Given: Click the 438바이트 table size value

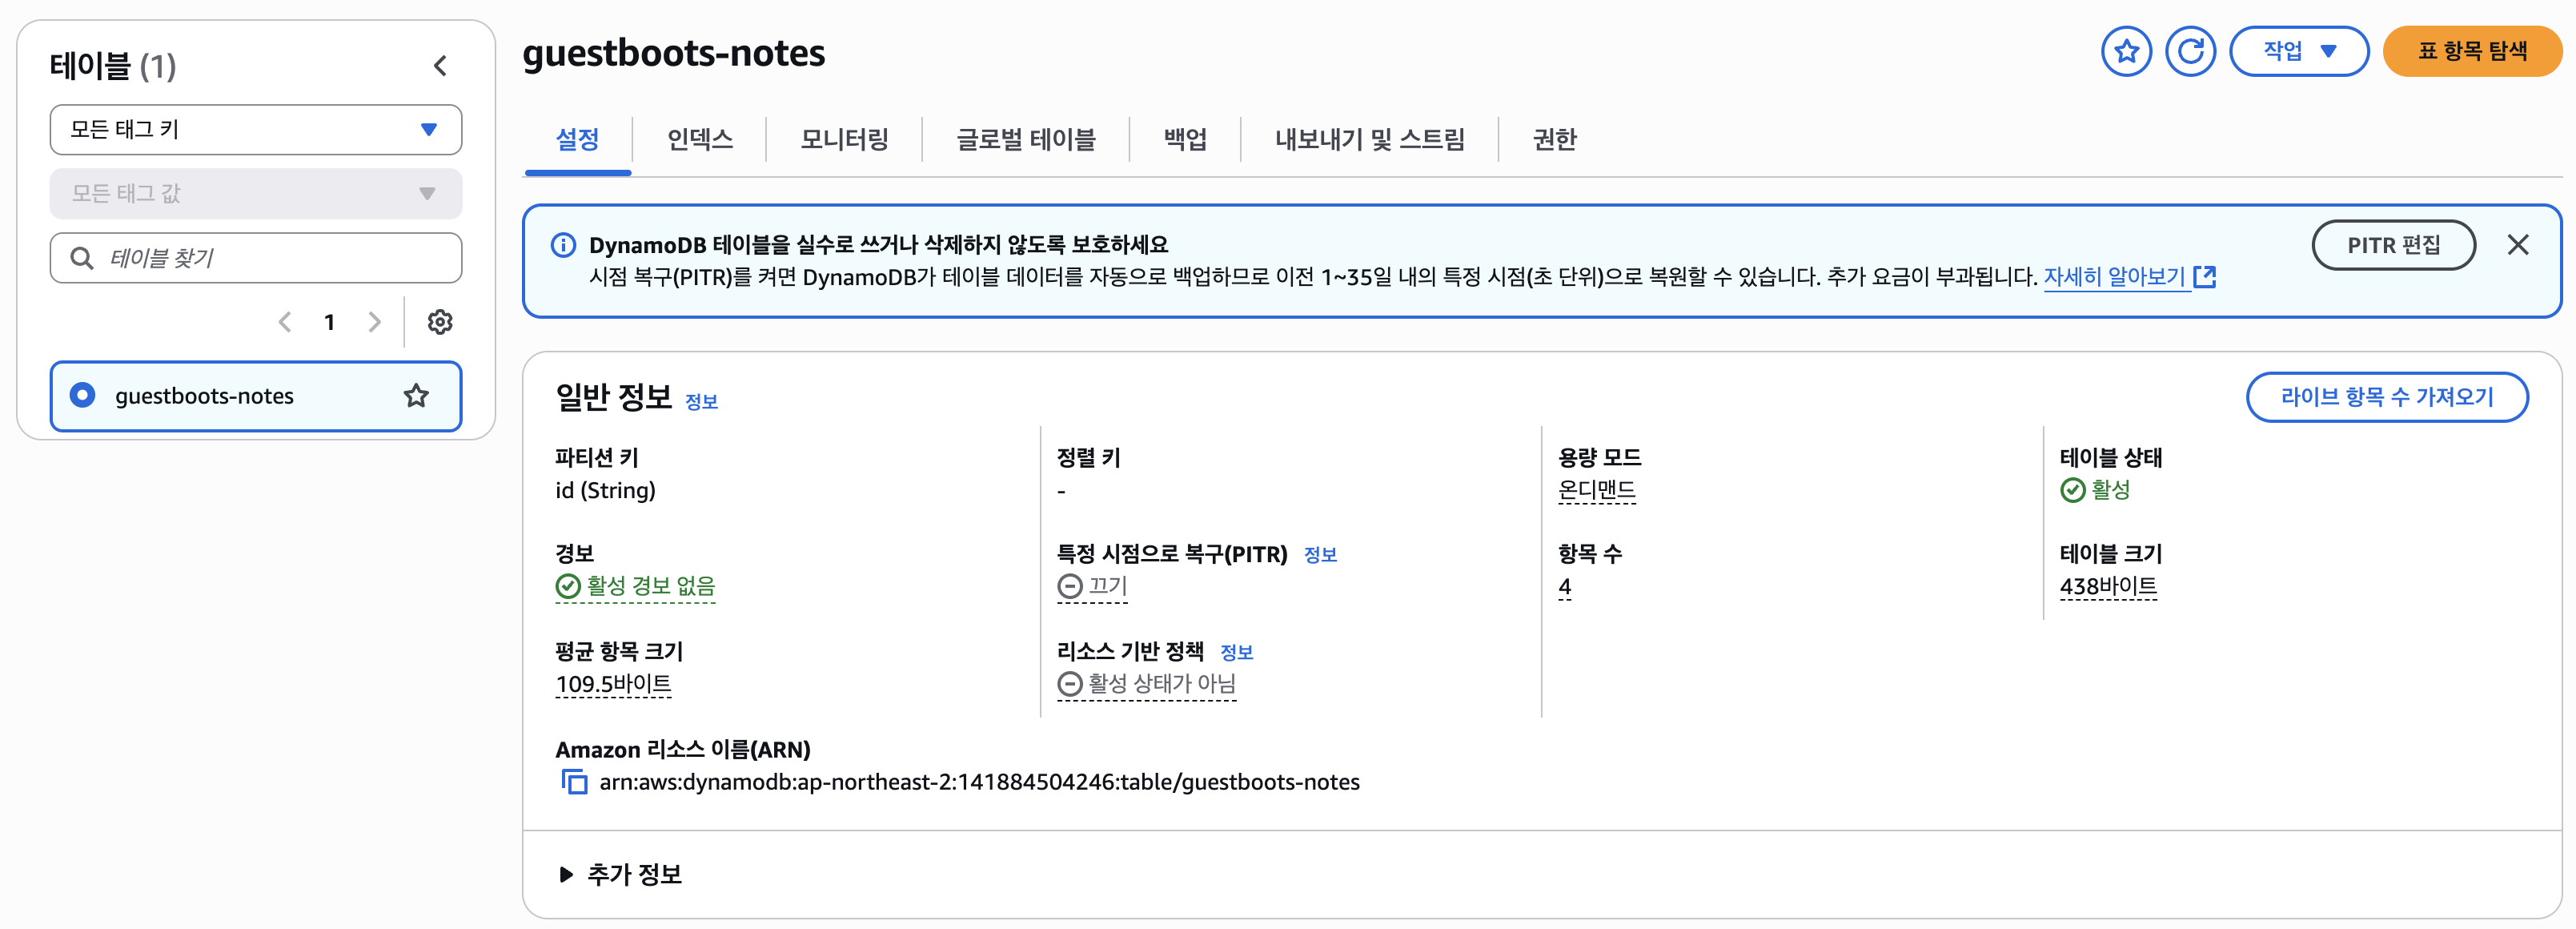Looking at the screenshot, I should click(2108, 587).
